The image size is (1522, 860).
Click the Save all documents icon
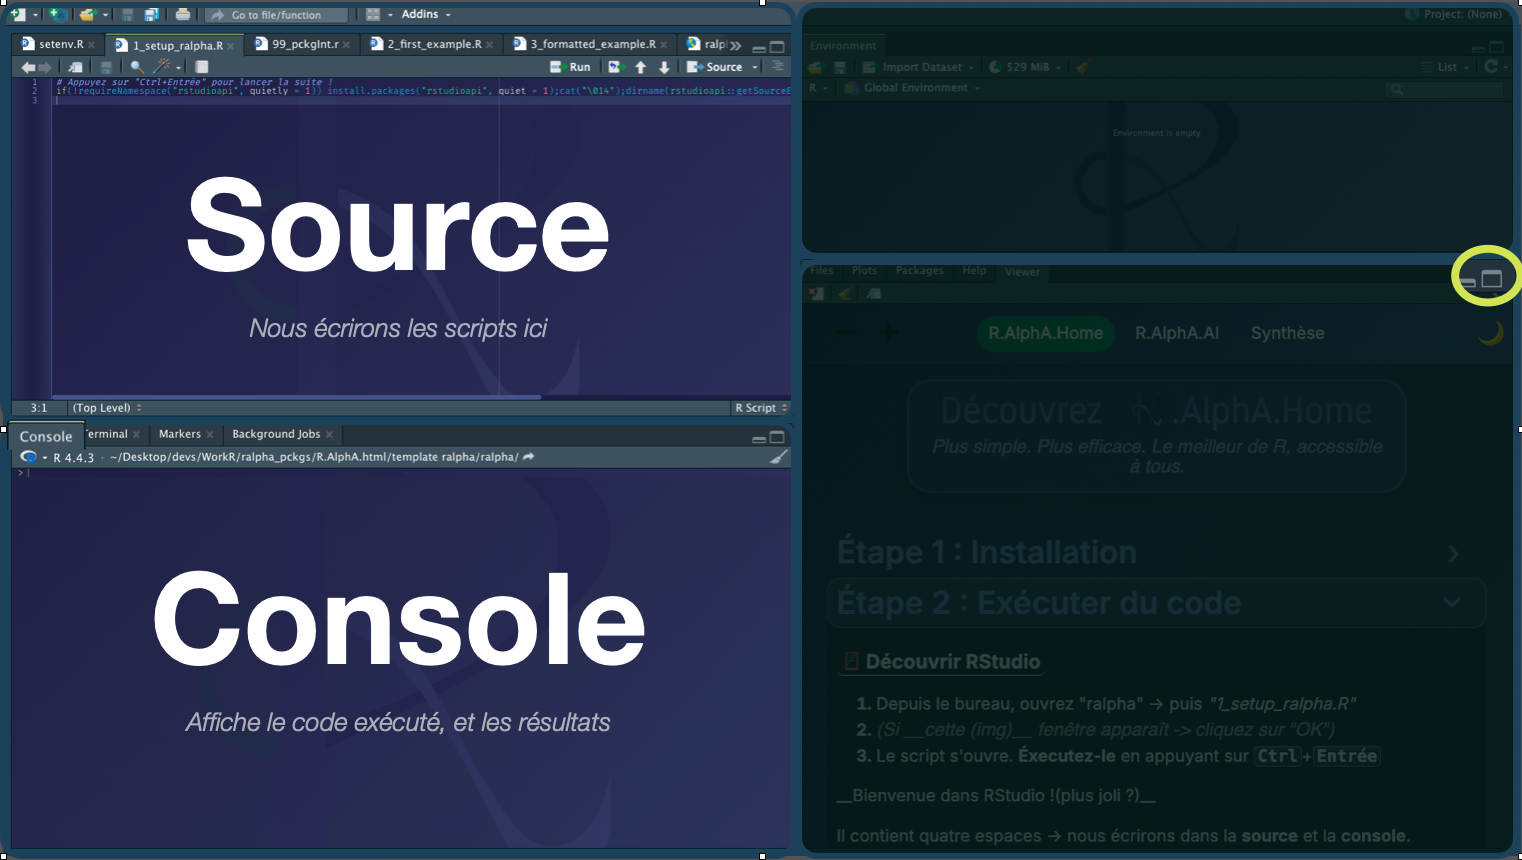152,15
